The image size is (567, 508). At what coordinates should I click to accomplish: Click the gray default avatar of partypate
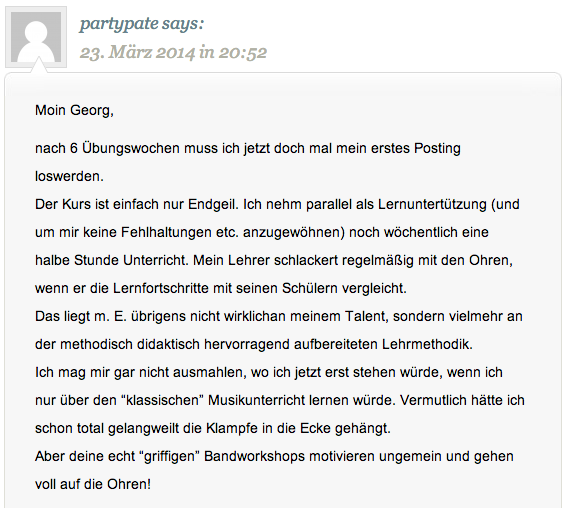coord(36,37)
